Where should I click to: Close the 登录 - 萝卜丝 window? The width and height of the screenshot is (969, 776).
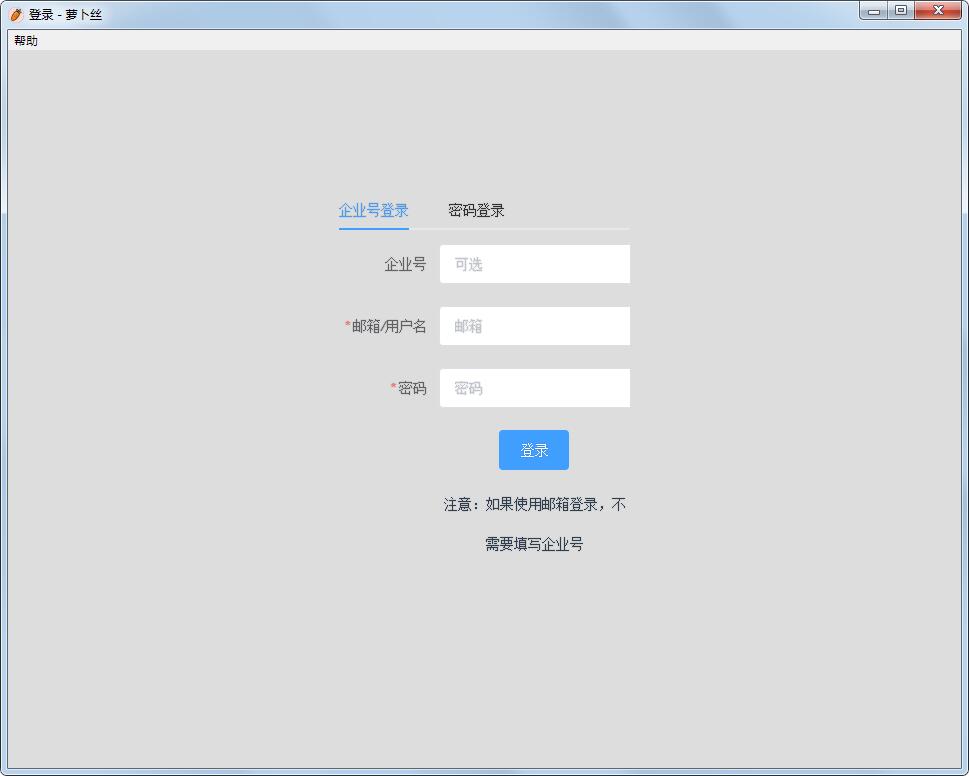[x=936, y=10]
